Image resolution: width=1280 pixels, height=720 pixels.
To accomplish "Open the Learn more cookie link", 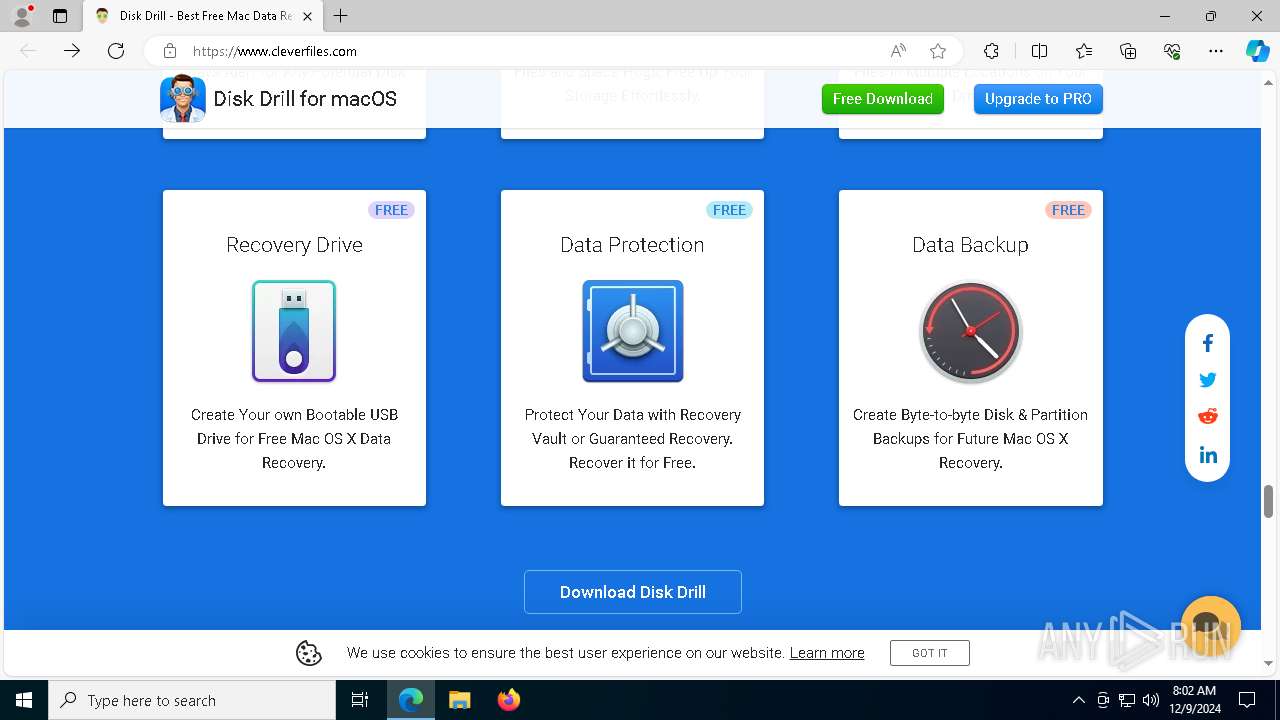I will [x=827, y=653].
